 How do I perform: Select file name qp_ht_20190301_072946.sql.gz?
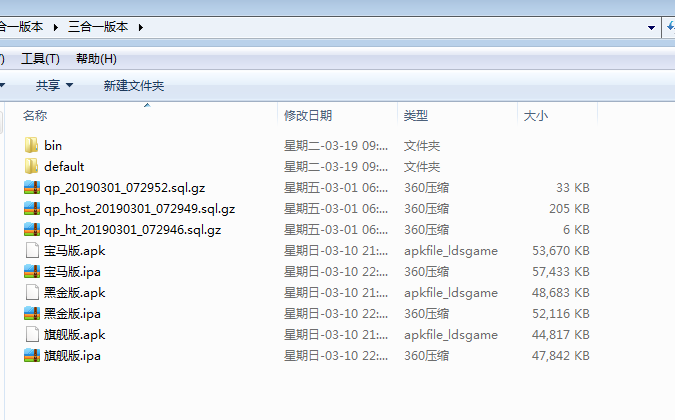click(133, 230)
